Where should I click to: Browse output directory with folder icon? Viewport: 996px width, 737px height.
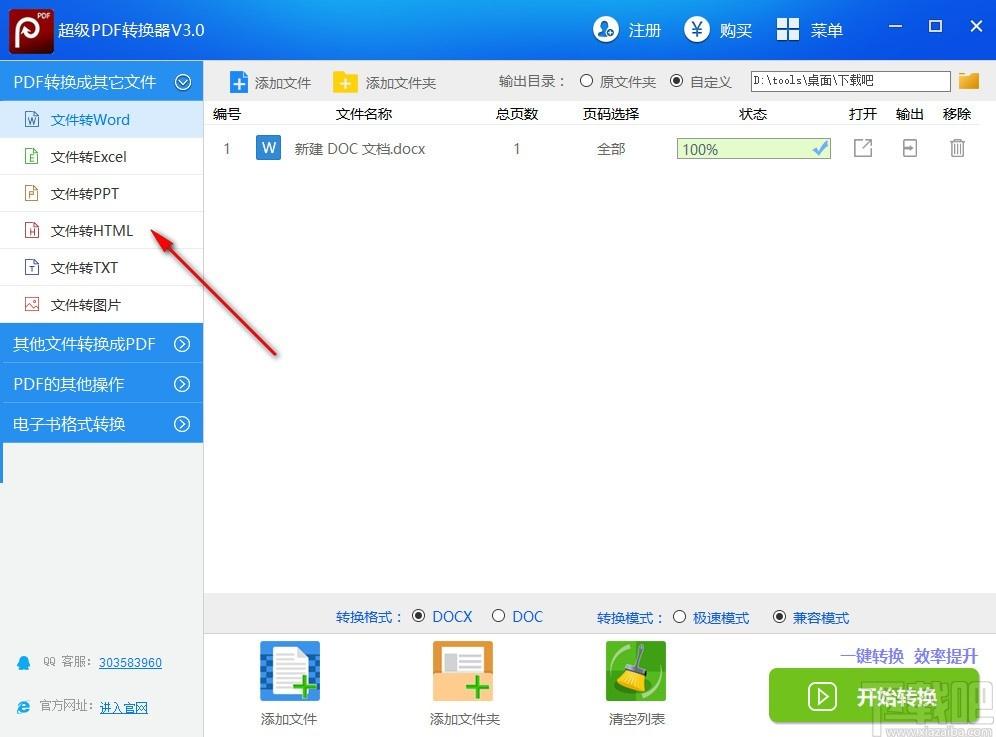[x=969, y=81]
